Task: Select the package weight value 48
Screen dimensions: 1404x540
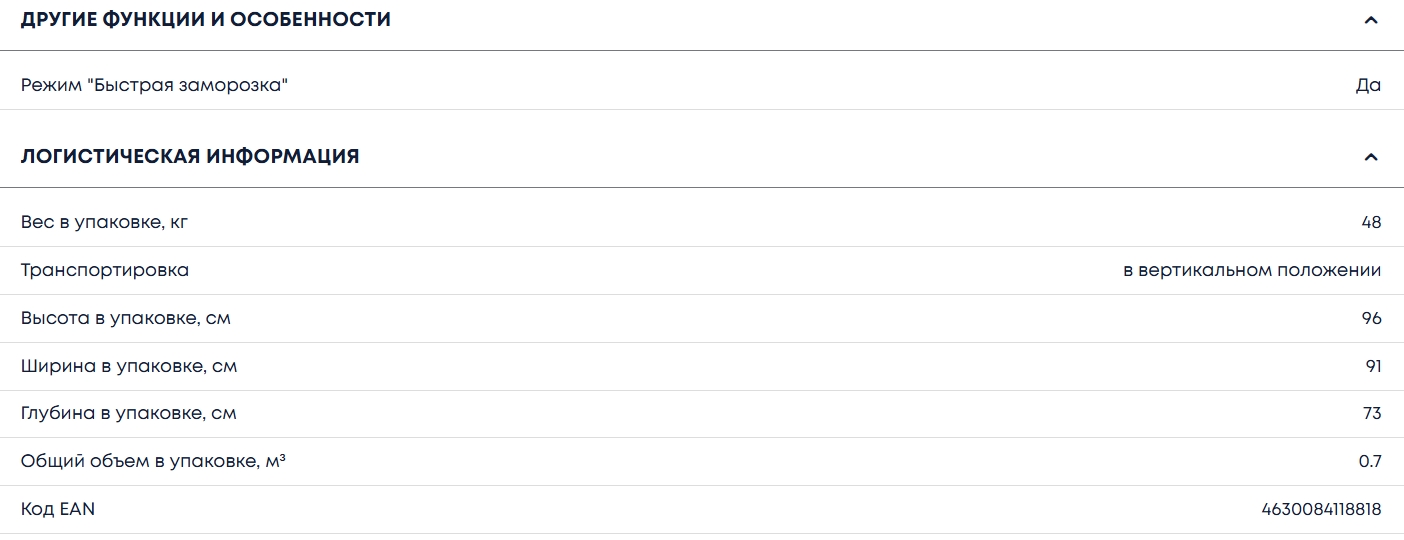Action: coord(1371,222)
